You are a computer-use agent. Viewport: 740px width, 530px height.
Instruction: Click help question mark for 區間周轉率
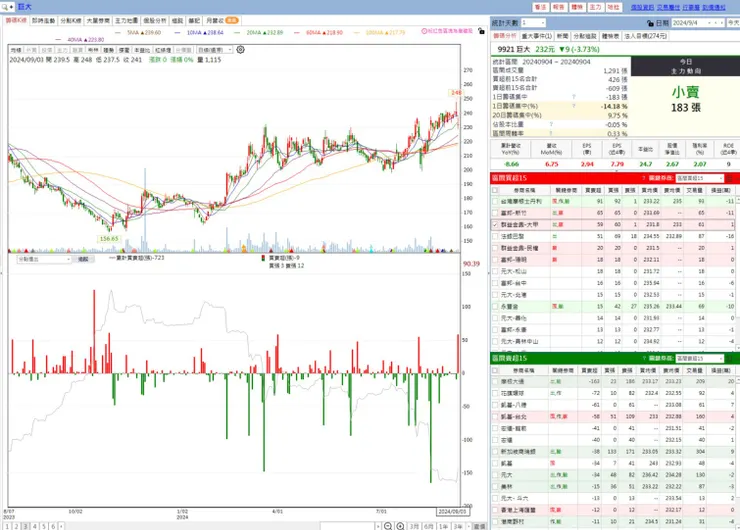pyautogui.click(x=551, y=134)
